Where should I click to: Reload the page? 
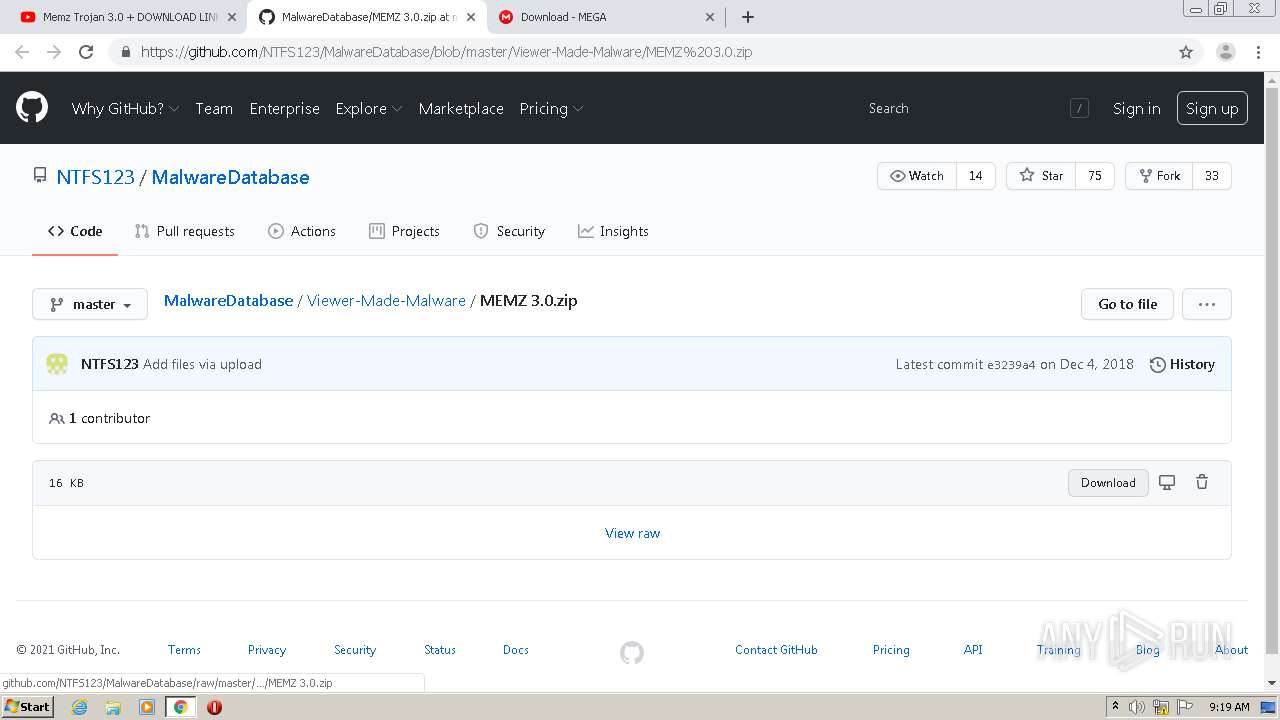(x=86, y=52)
